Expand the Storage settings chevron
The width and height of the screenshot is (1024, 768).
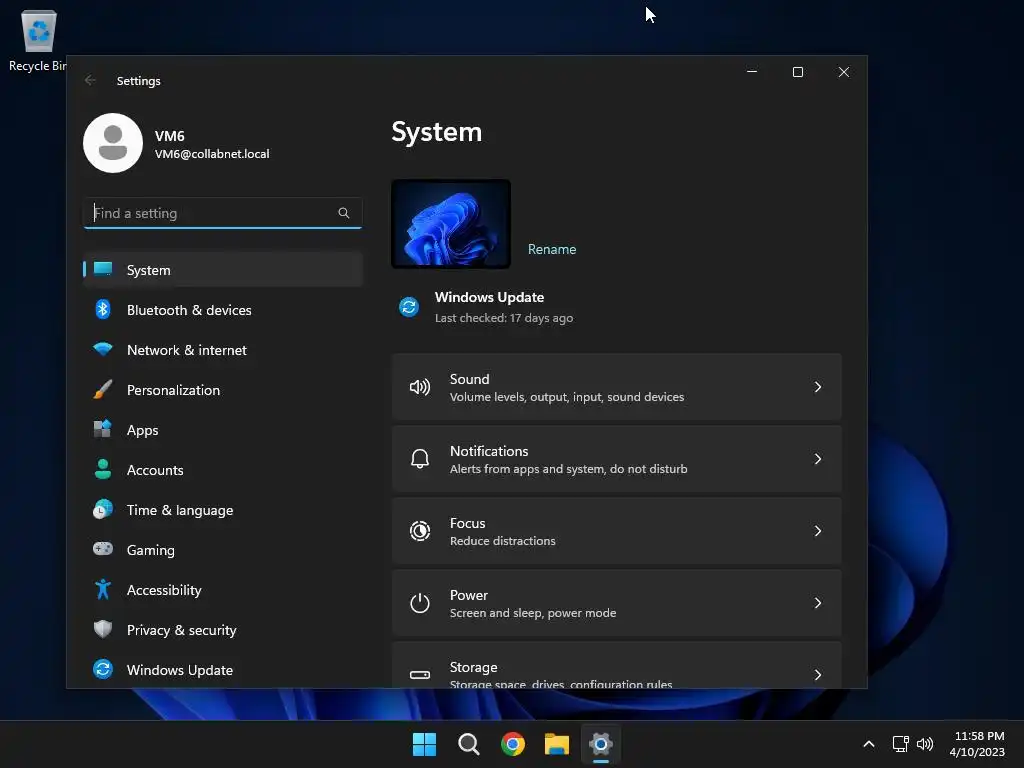click(818, 675)
